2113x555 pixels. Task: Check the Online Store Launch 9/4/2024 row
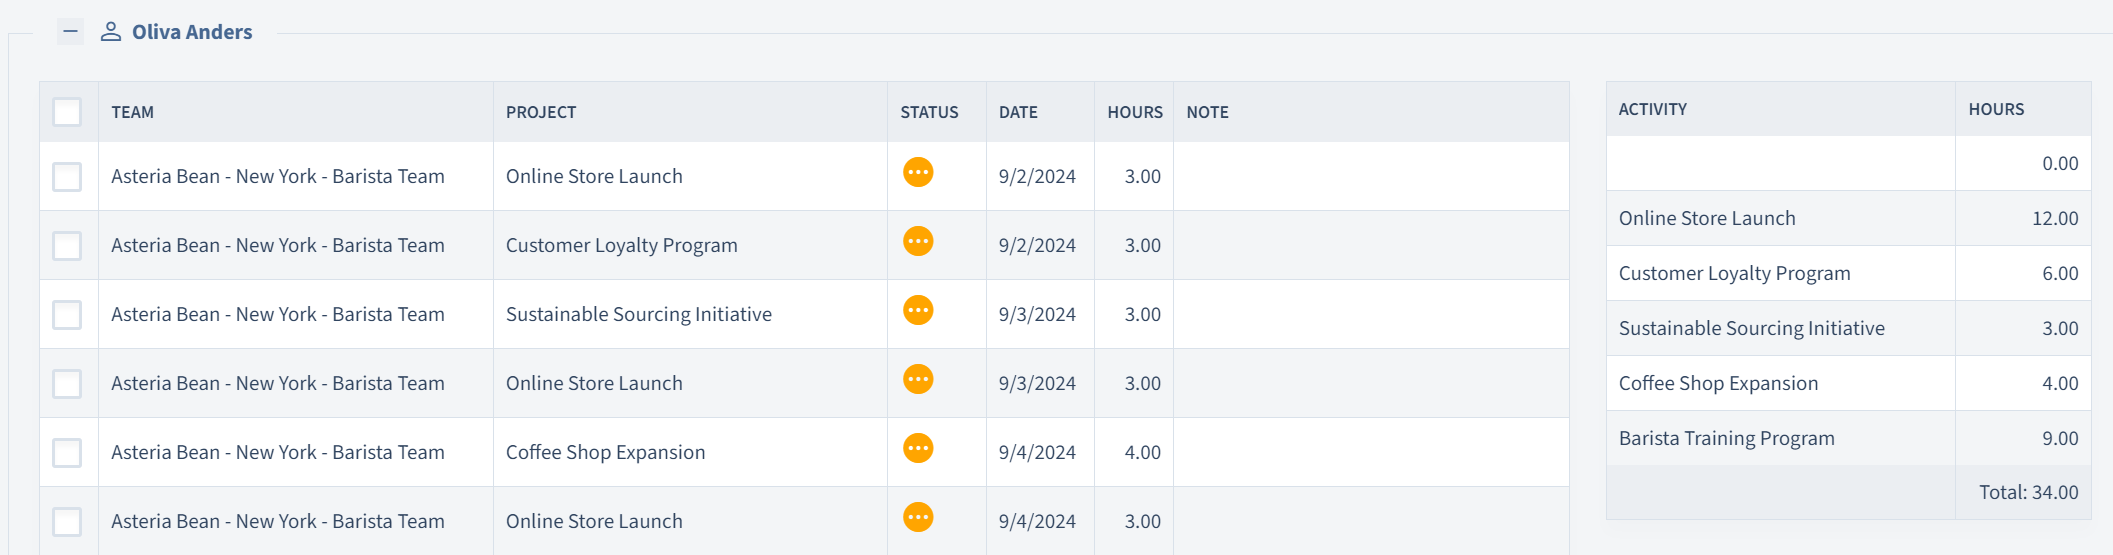click(67, 522)
